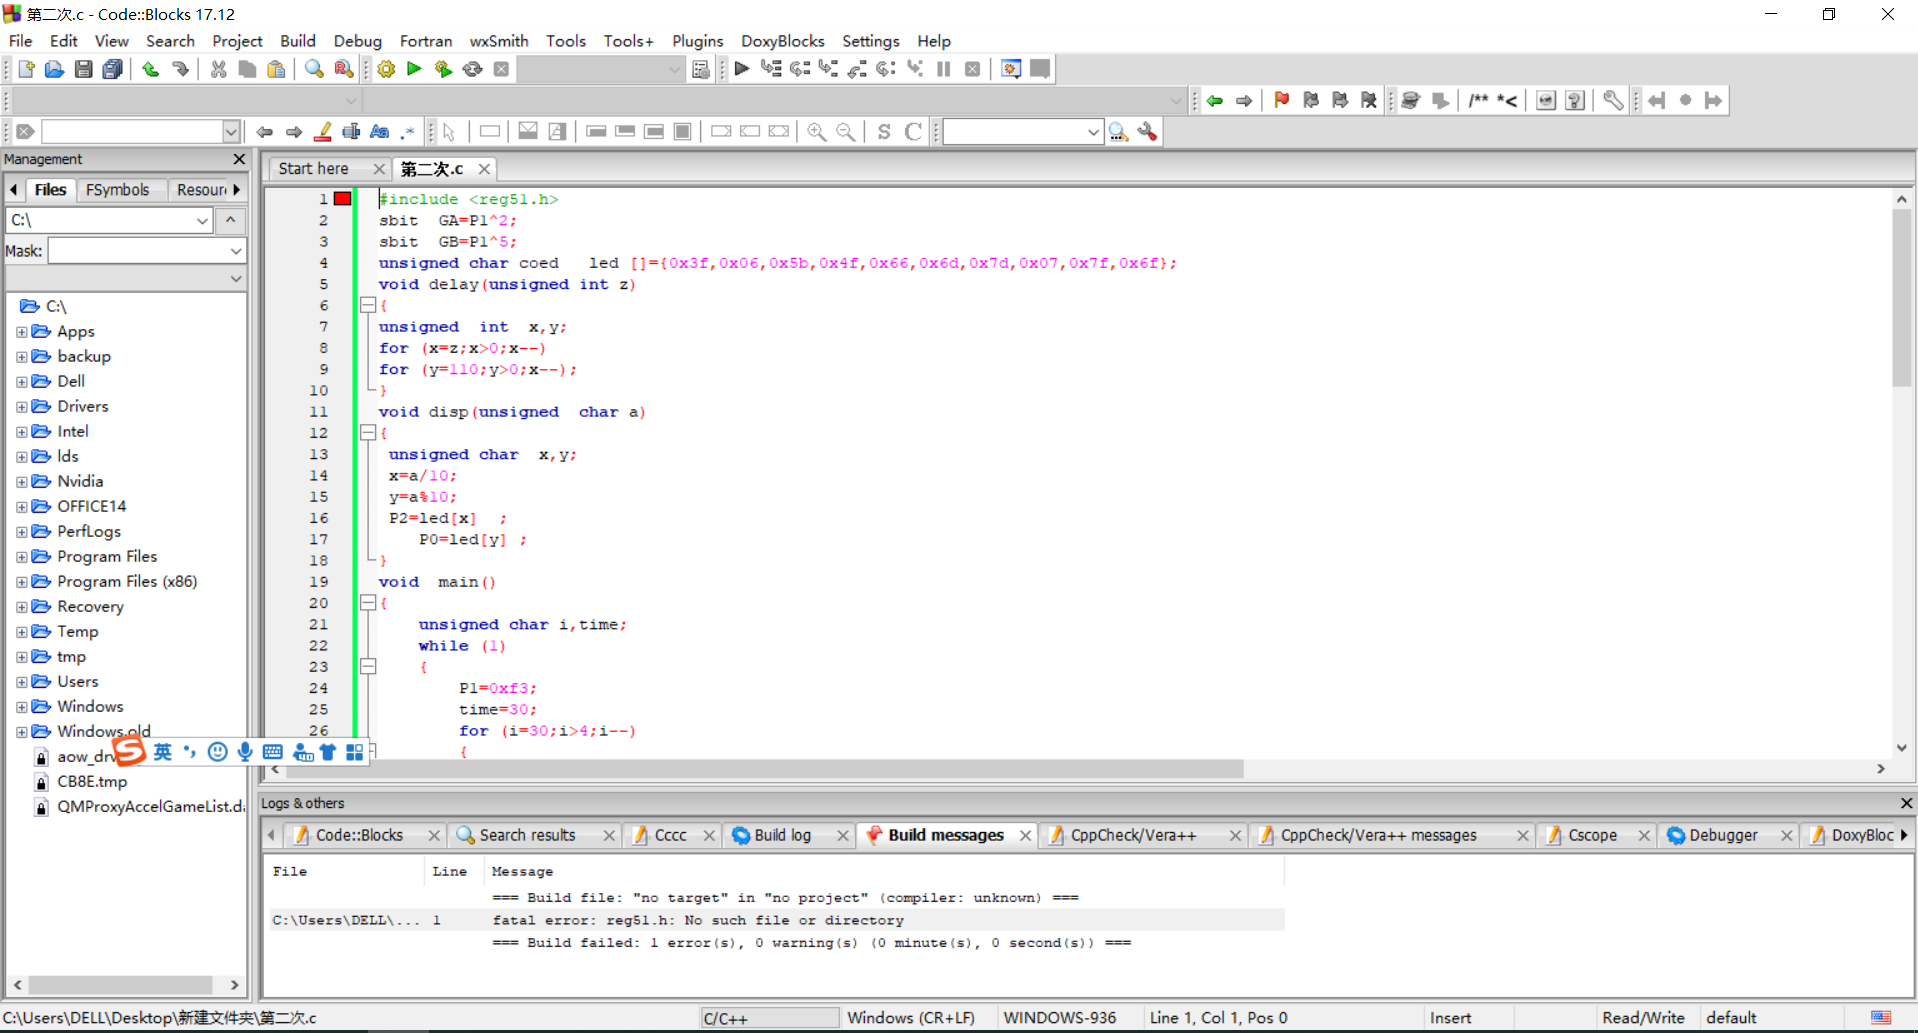
Task: Click the Rebuild icon
Action: click(x=472, y=69)
